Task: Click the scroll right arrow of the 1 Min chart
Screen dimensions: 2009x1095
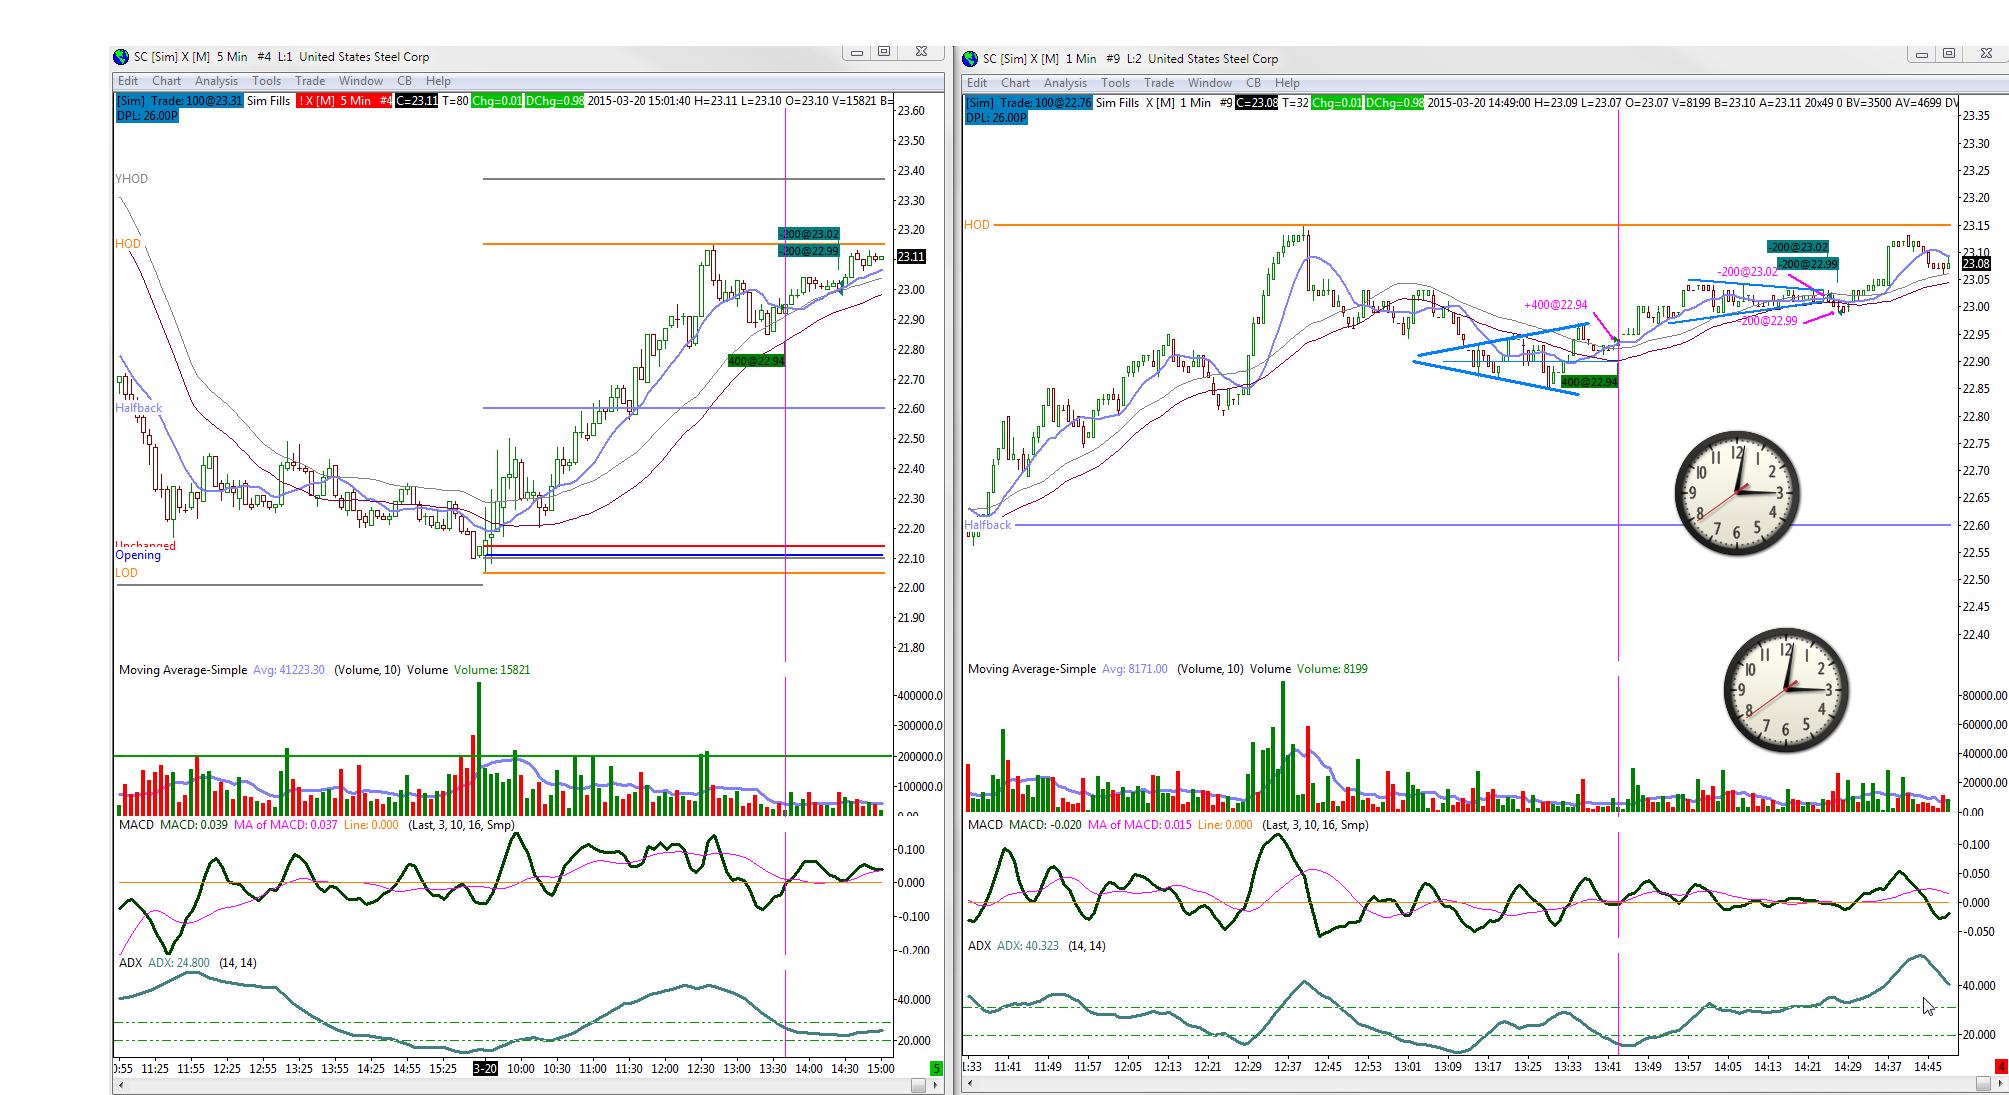Action: 2001,1084
